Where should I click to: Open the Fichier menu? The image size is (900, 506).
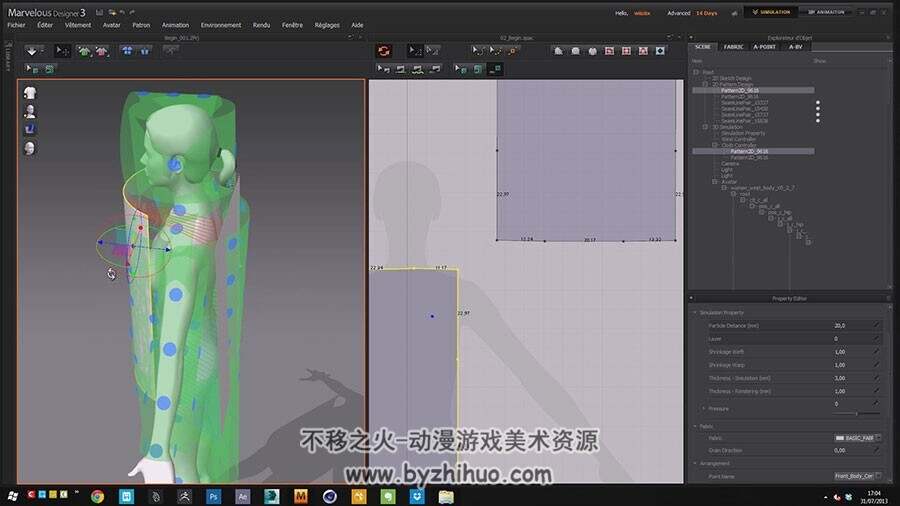(16, 25)
